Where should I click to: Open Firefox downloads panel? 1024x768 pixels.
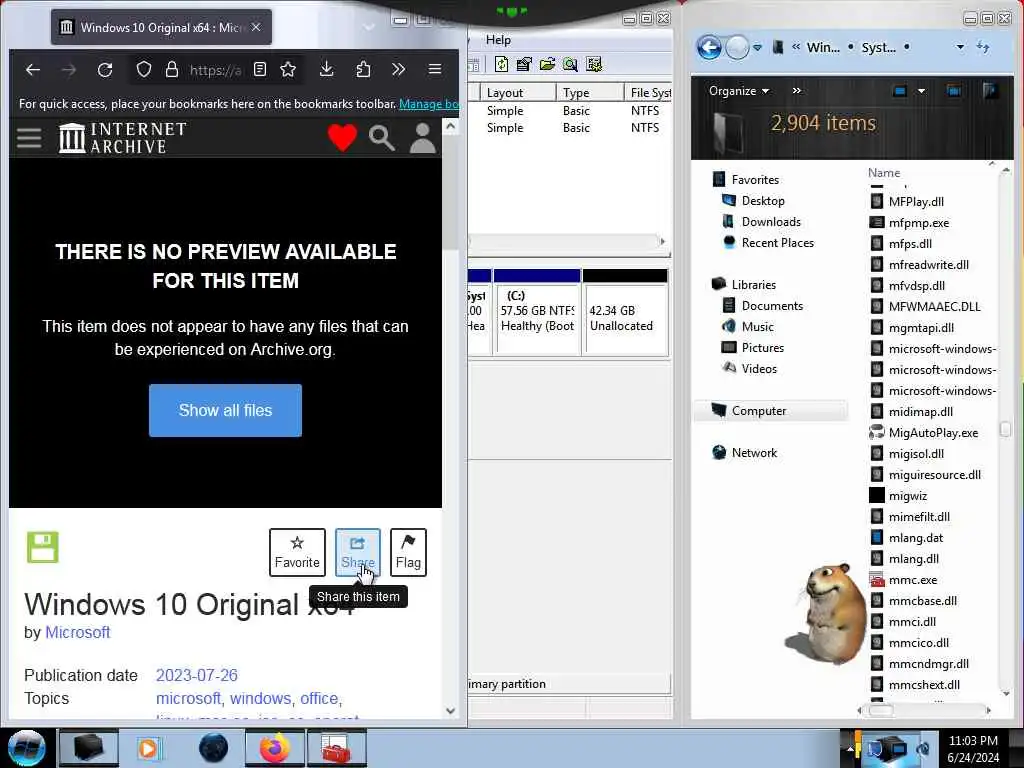click(327, 69)
